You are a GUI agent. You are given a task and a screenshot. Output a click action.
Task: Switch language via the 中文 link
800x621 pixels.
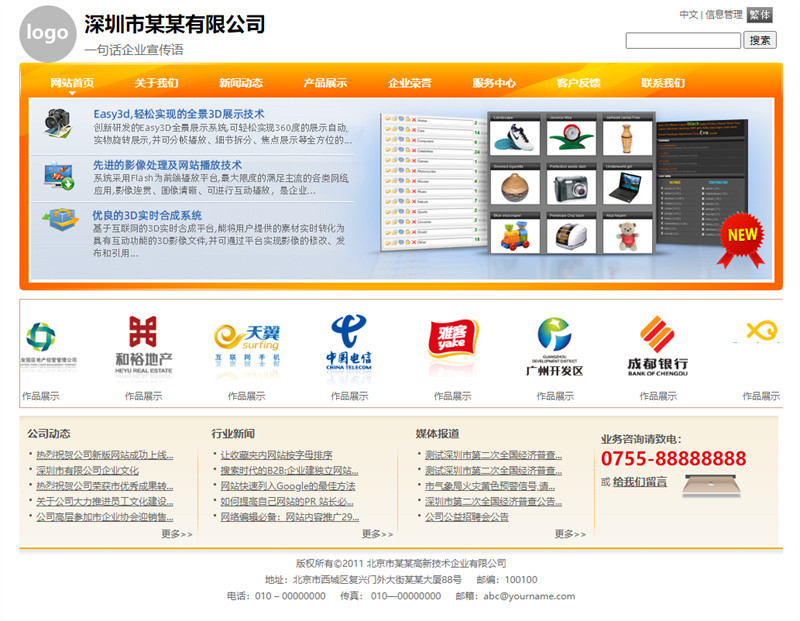click(x=688, y=15)
